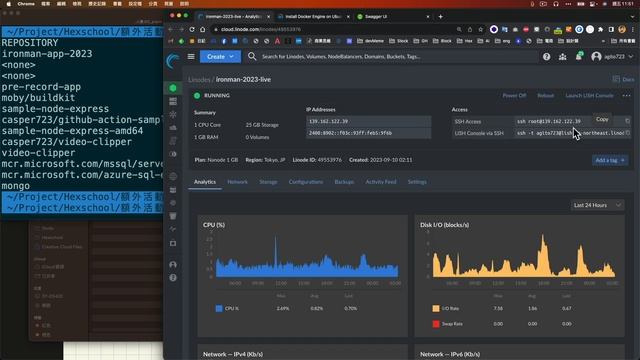
Task: Click the Linodes breadcrumb link
Action: [x=199, y=80]
